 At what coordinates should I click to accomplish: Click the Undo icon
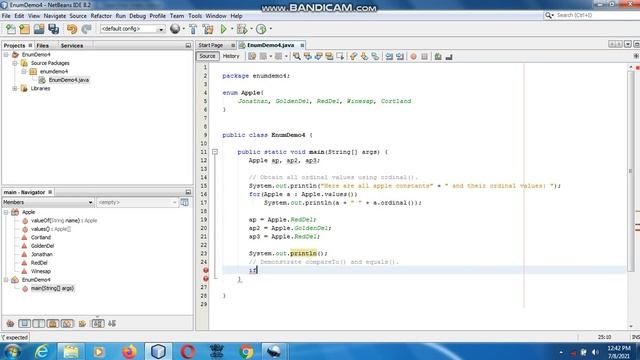click(x=72, y=29)
